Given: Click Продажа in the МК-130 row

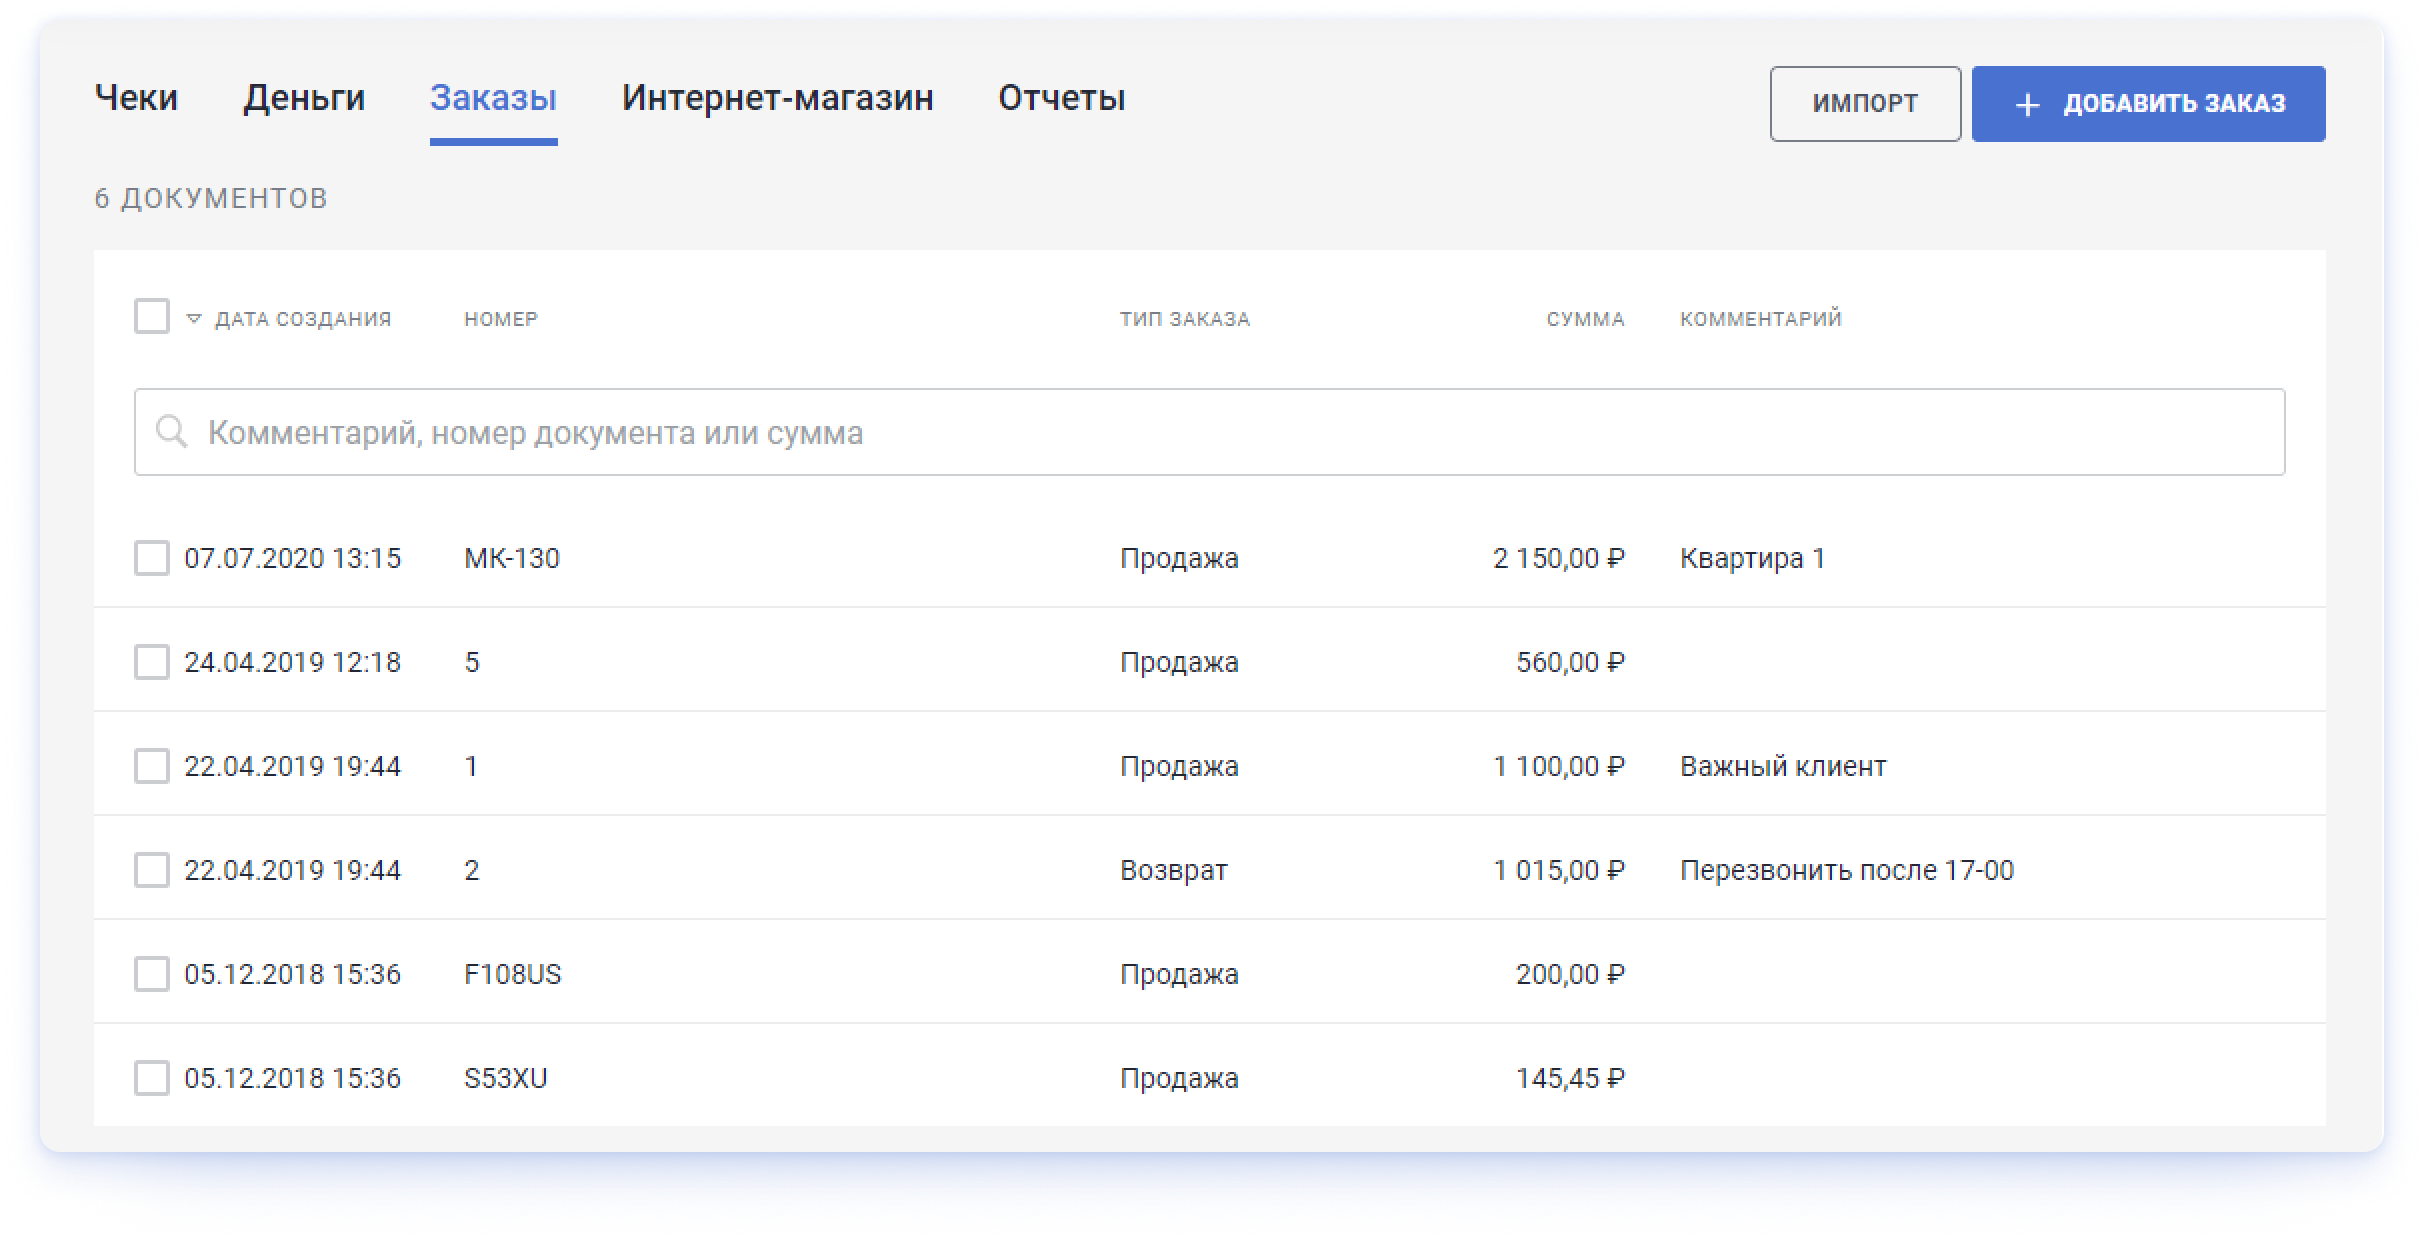Looking at the screenshot, I should click(x=1179, y=558).
